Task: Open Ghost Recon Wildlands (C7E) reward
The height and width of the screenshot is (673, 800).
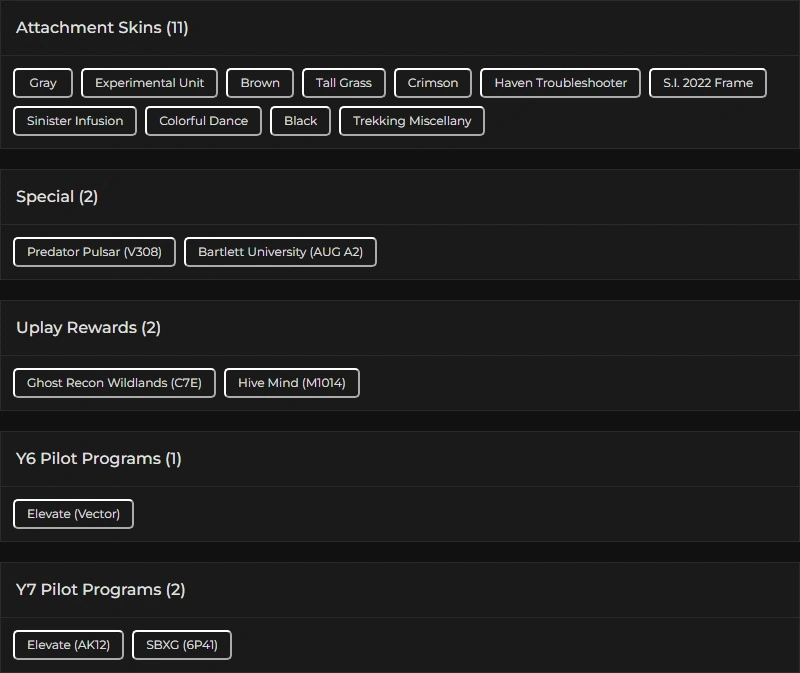Action: [x=114, y=383]
